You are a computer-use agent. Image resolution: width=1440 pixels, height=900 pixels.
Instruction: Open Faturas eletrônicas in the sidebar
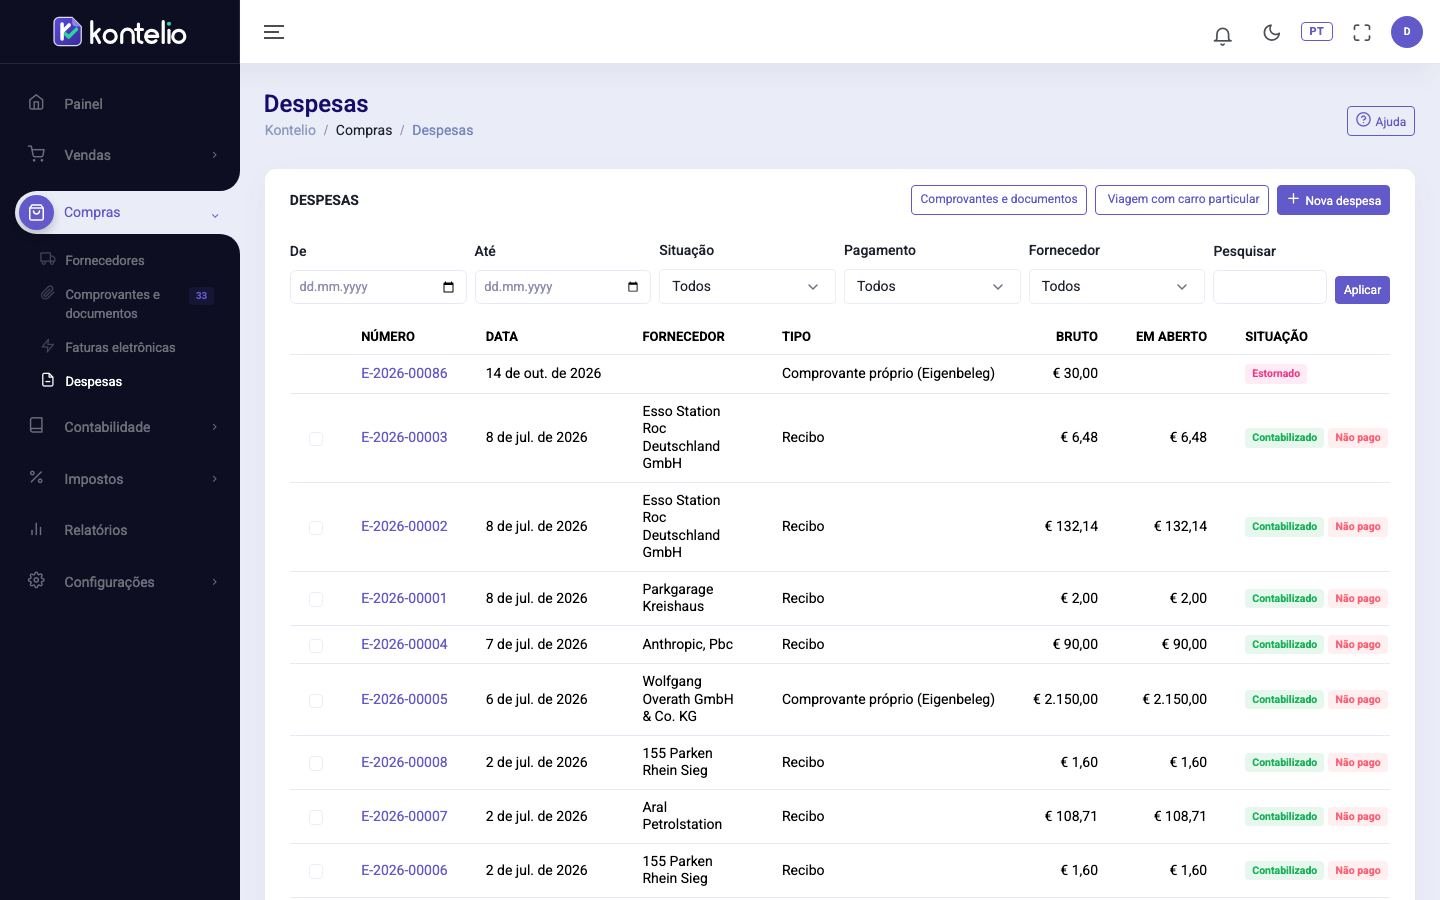click(120, 347)
